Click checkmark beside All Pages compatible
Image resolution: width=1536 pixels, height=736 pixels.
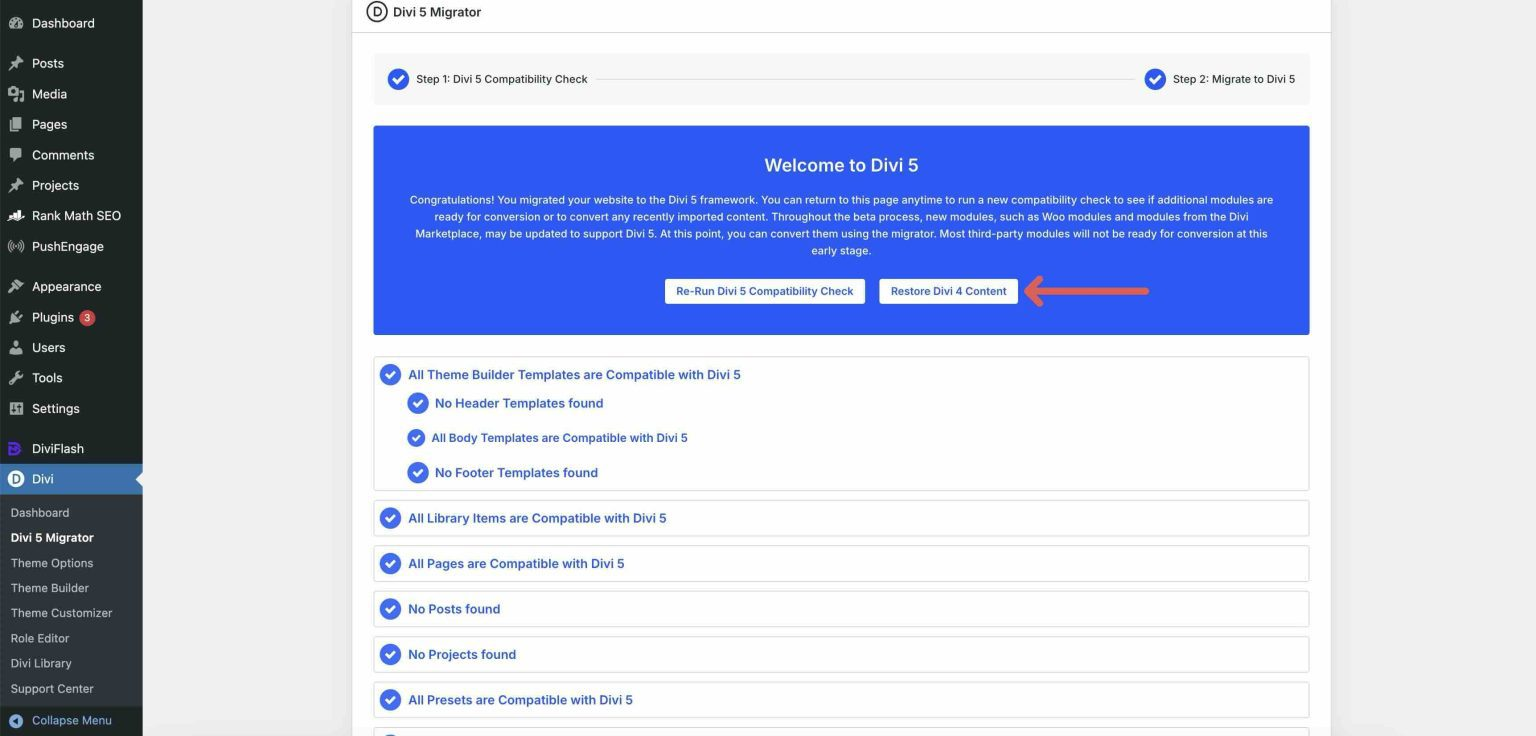click(390, 564)
